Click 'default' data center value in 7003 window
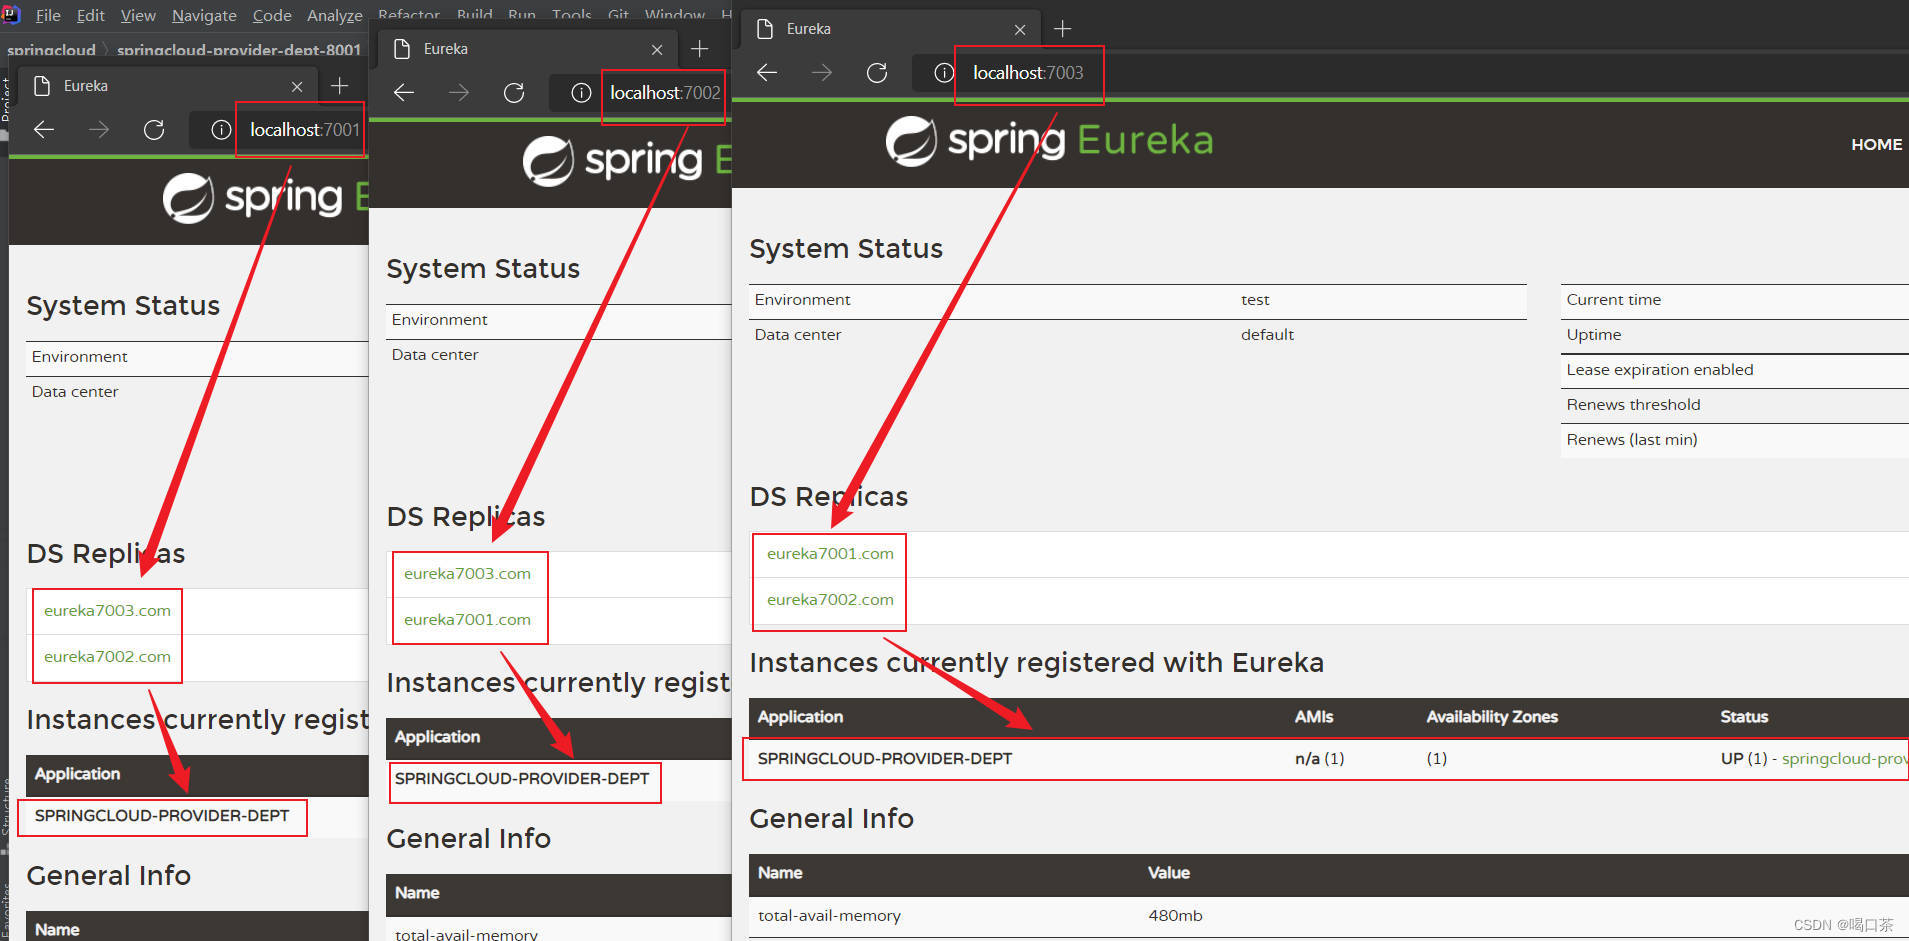The image size is (1909, 941). 1267,335
